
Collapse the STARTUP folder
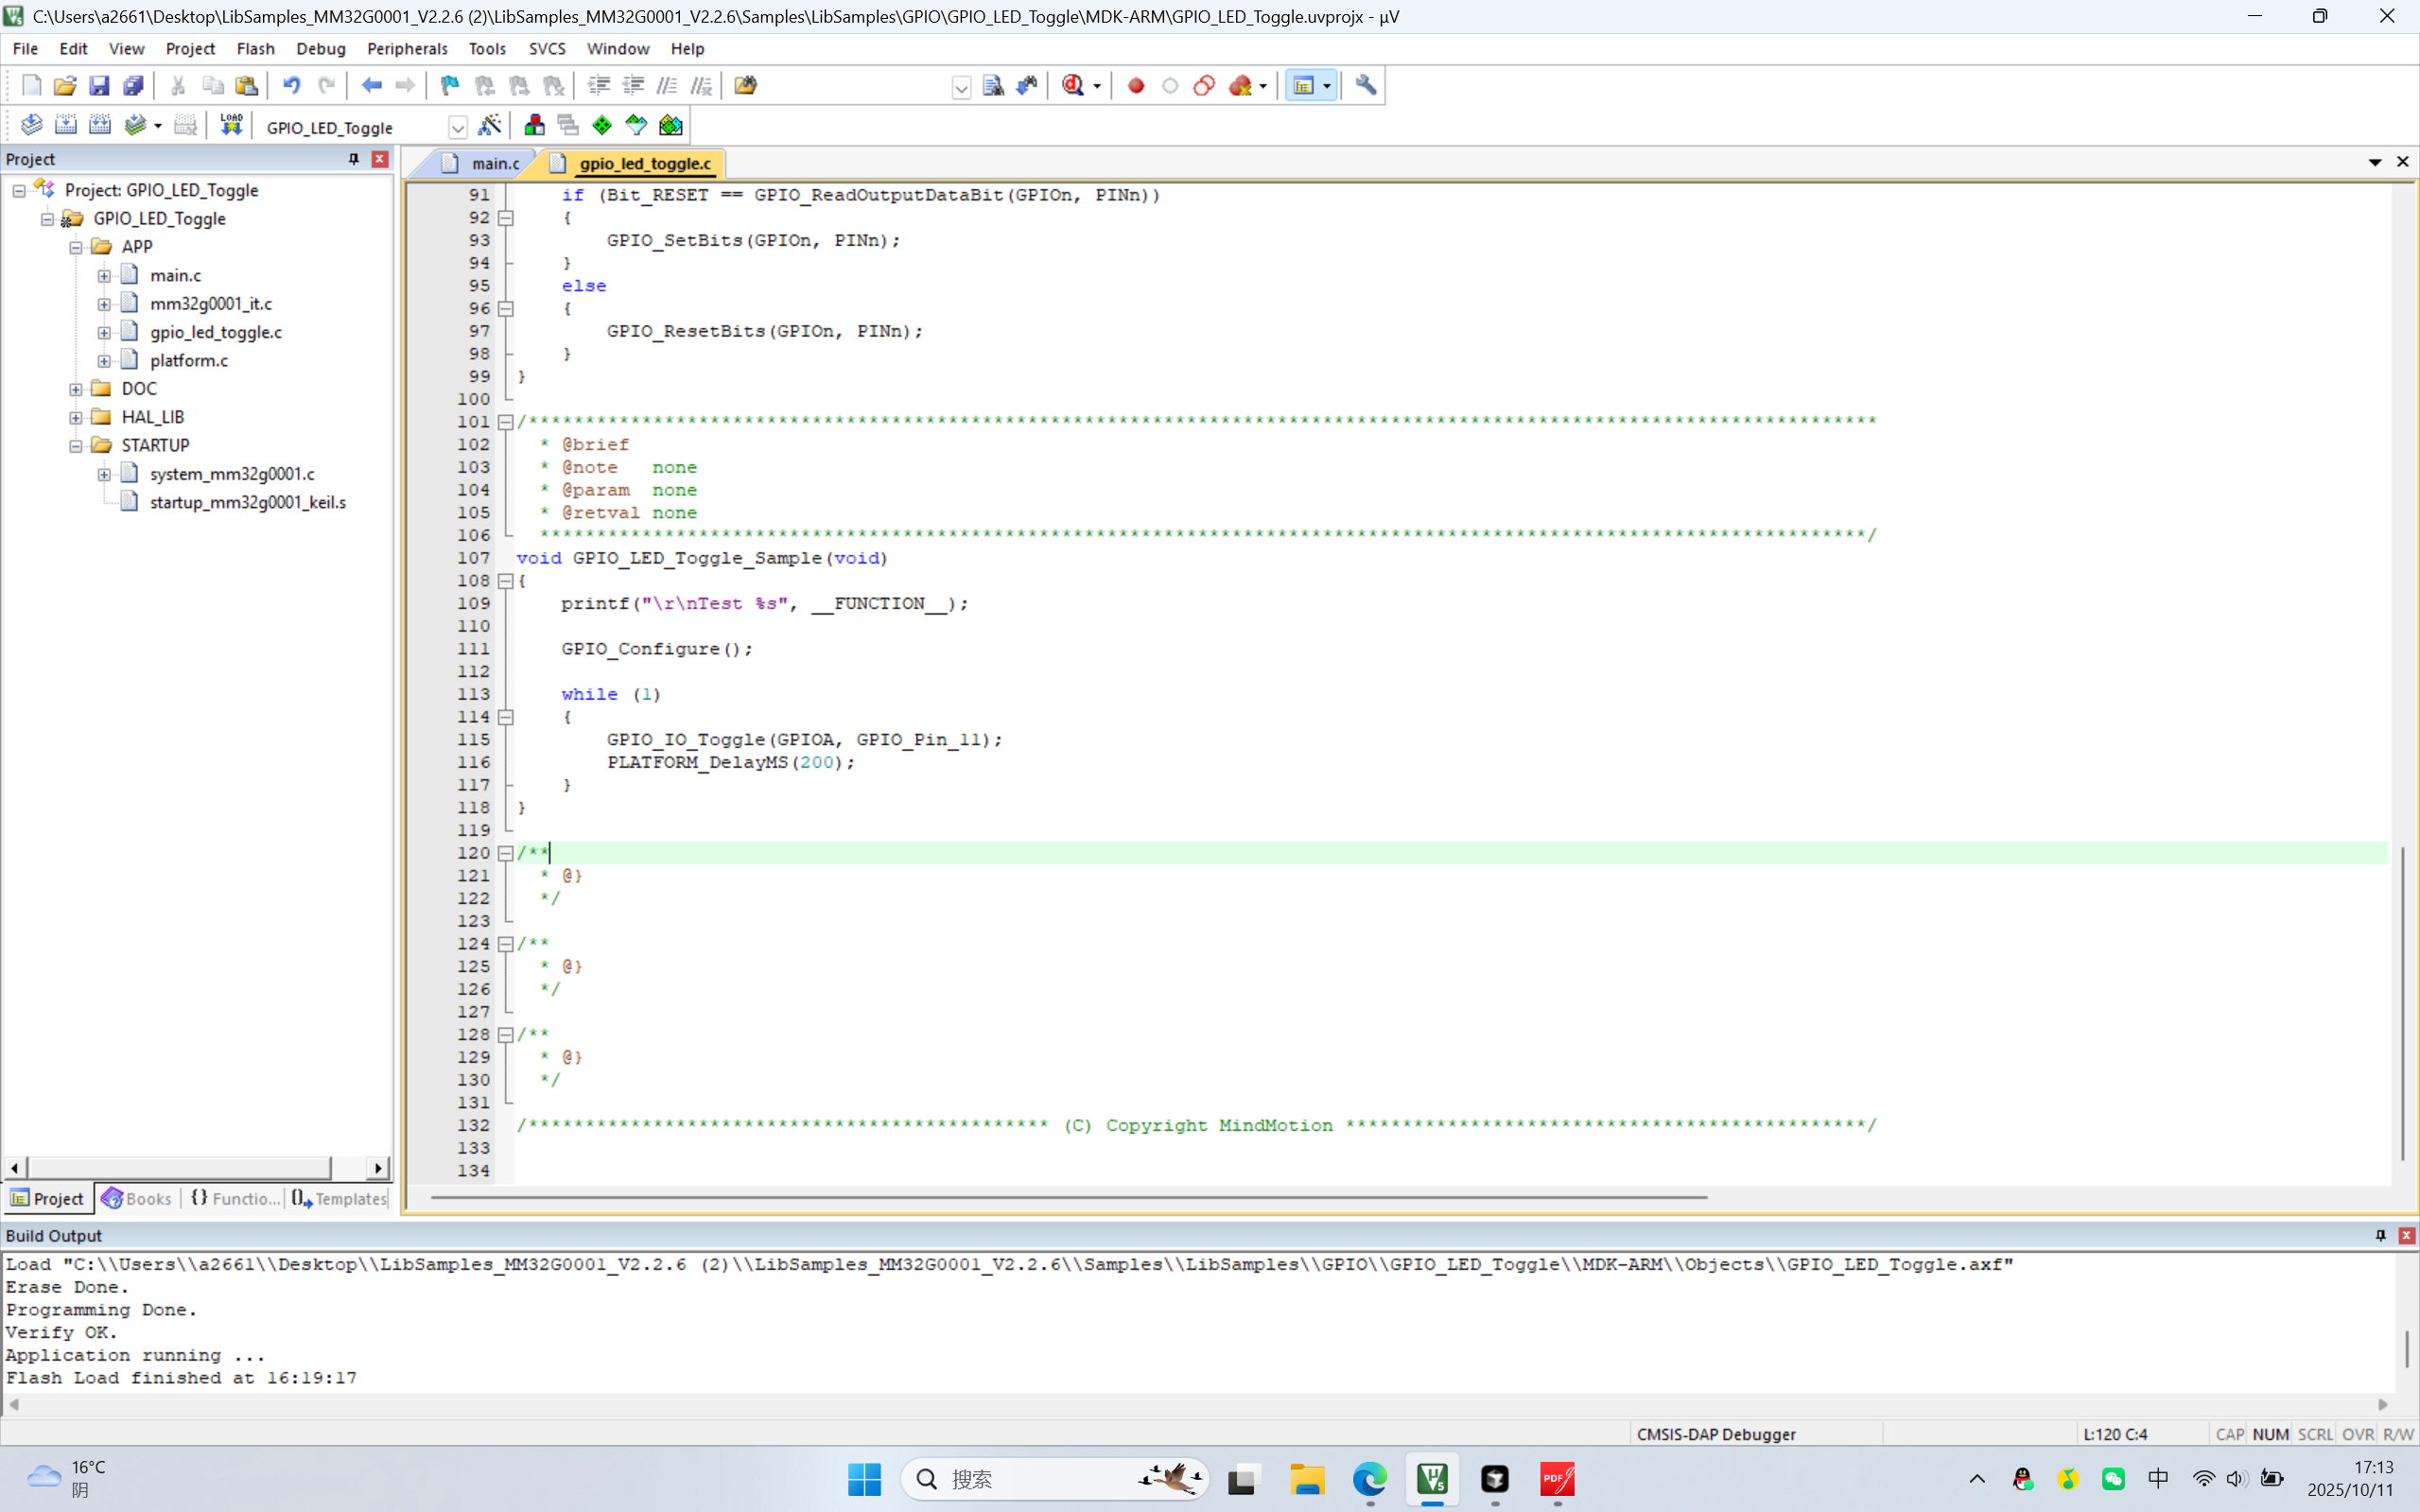coord(76,446)
